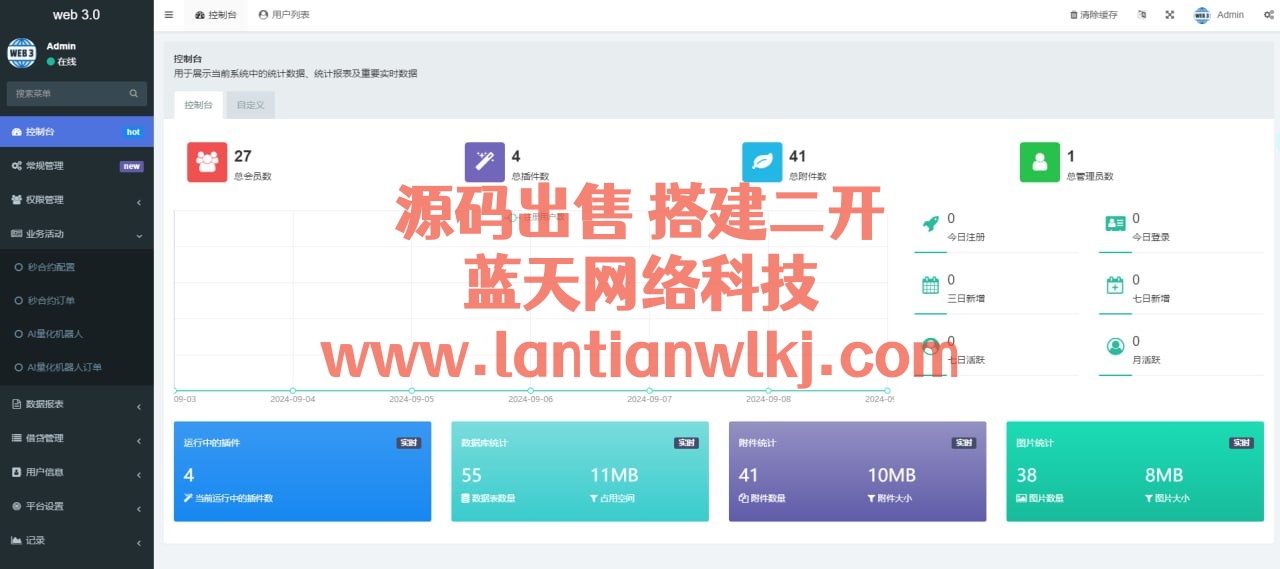Click the purple 总插件数 magic wand icon
Viewport: 1280px width, 569px height.
[485, 162]
